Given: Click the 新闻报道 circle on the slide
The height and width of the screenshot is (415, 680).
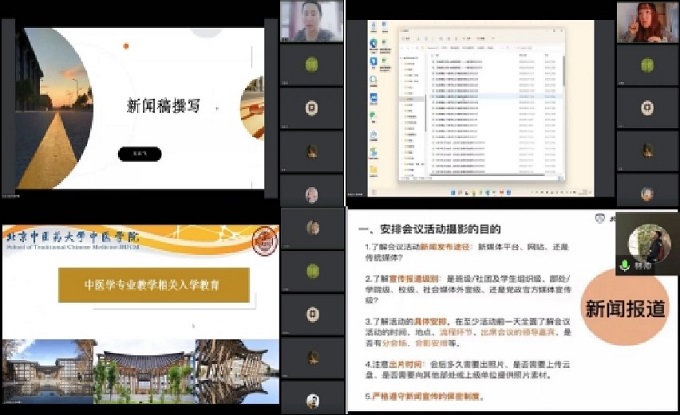Looking at the screenshot, I should tap(624, 309).
